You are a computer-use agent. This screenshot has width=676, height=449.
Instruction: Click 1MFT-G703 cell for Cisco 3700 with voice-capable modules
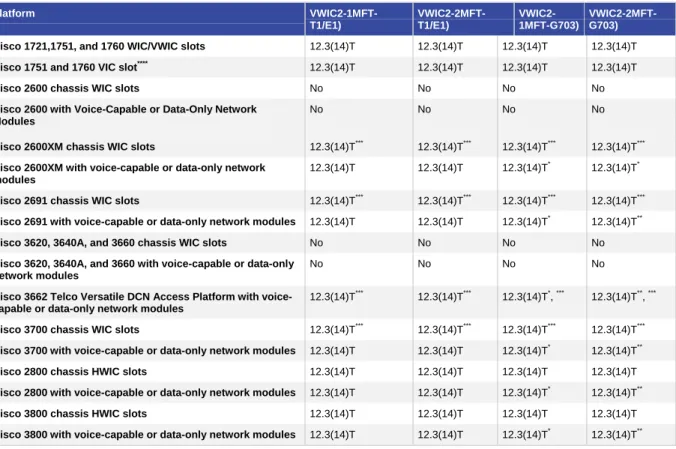[526, 350]
